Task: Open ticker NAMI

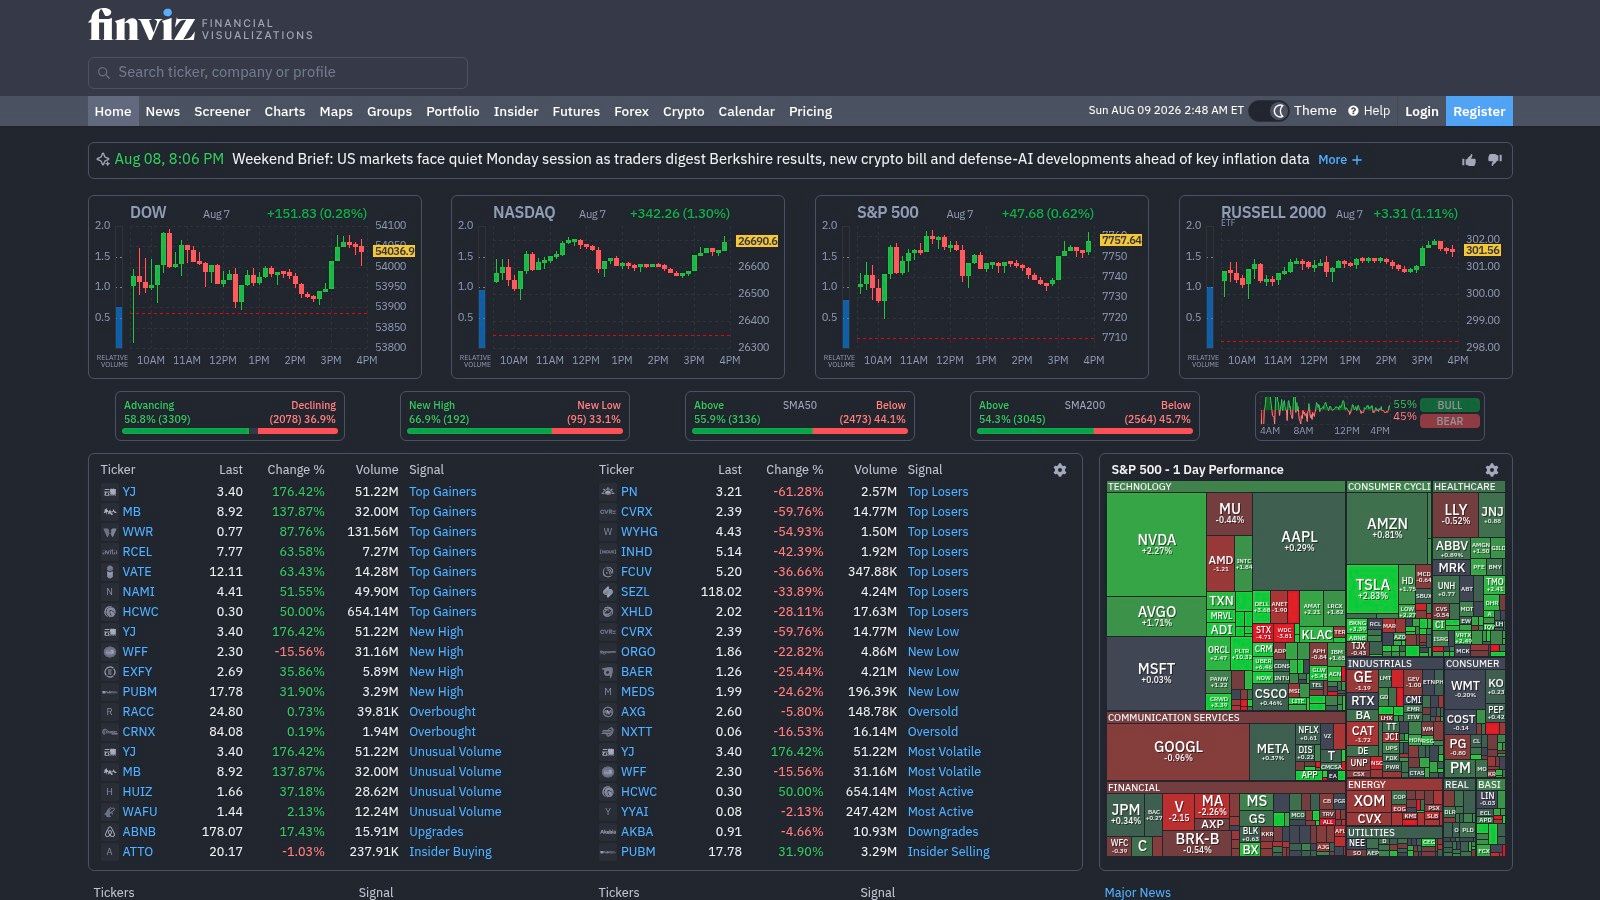Action: (139, 592)
